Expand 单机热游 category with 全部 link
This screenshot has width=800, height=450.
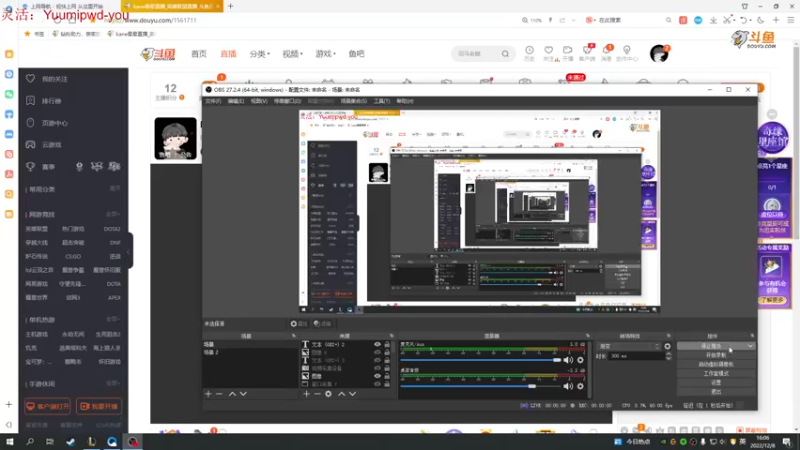112,319
